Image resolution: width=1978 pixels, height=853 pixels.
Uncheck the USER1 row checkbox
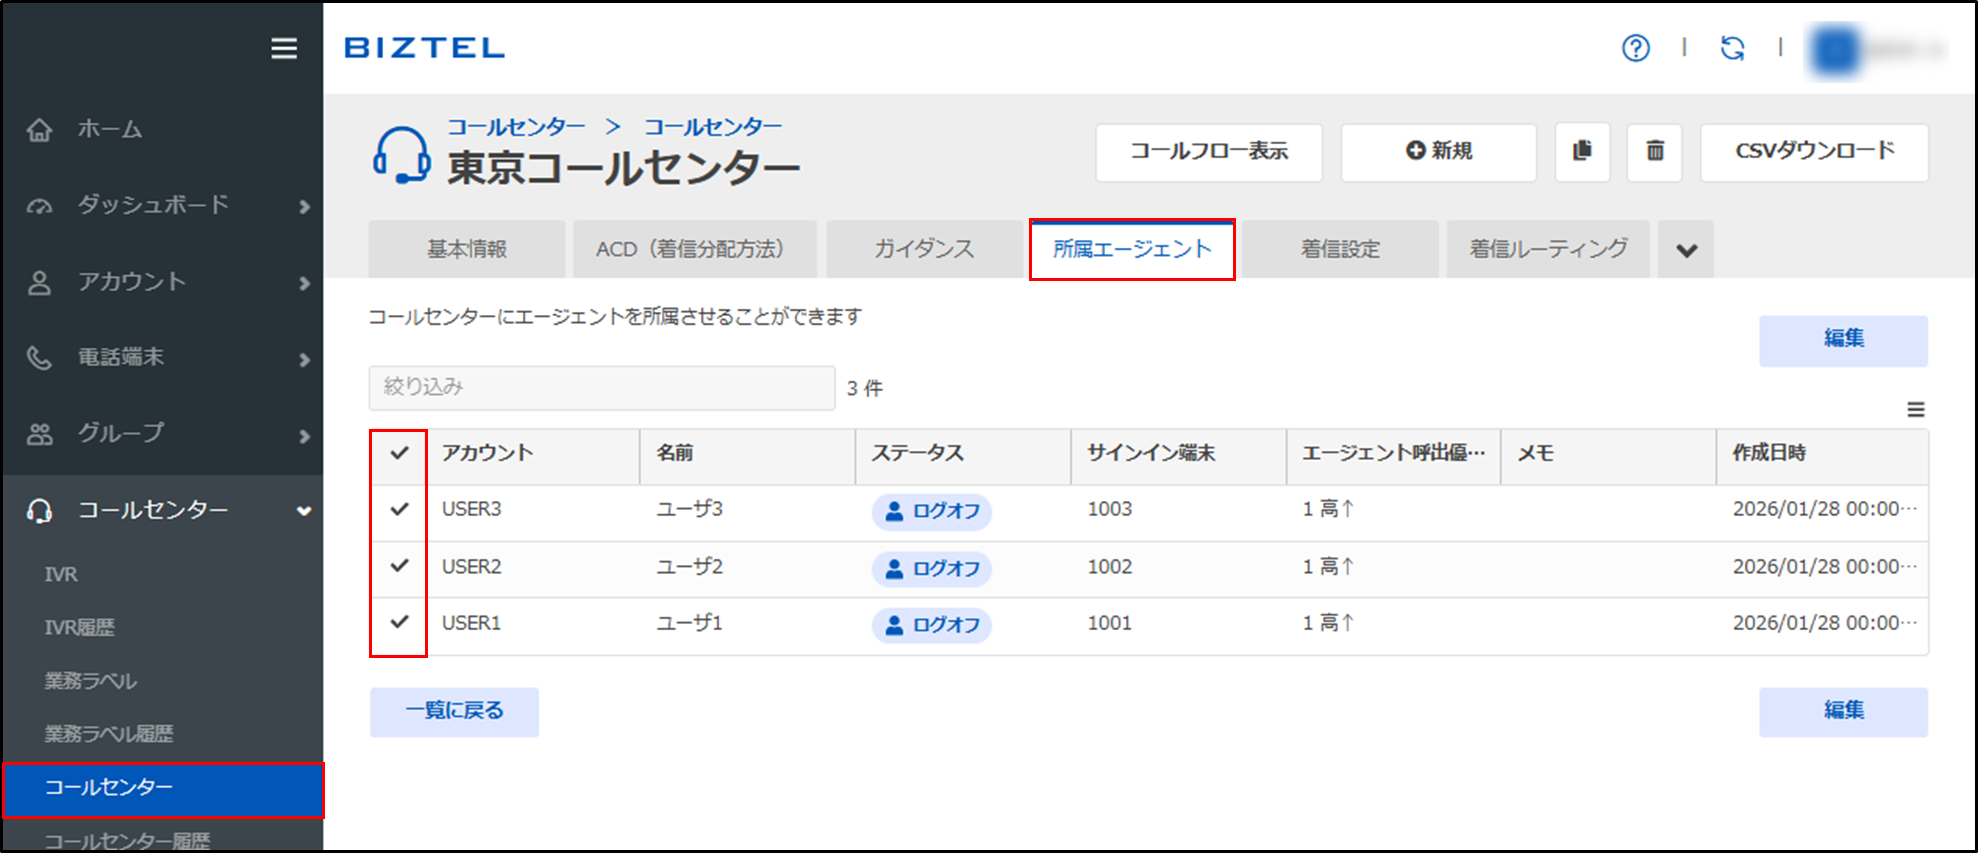click(399, 622)
